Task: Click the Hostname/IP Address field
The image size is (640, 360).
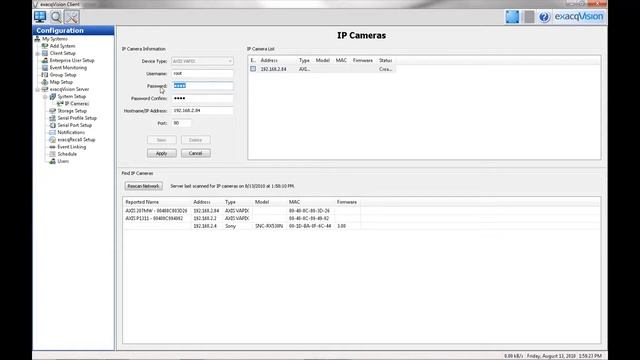Action: coord(202,111)
